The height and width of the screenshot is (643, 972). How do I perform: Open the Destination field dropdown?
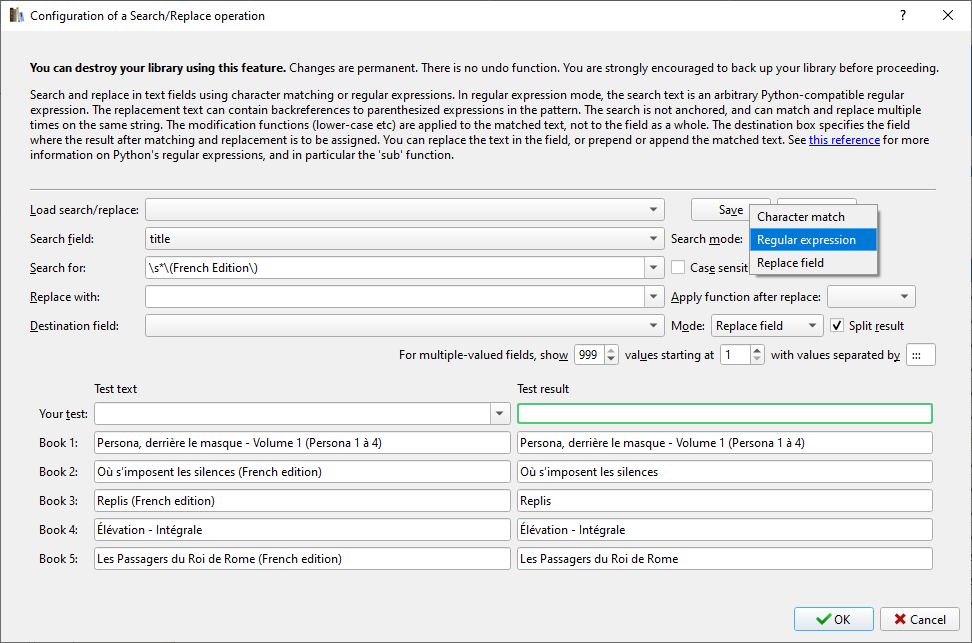[654, 326]
